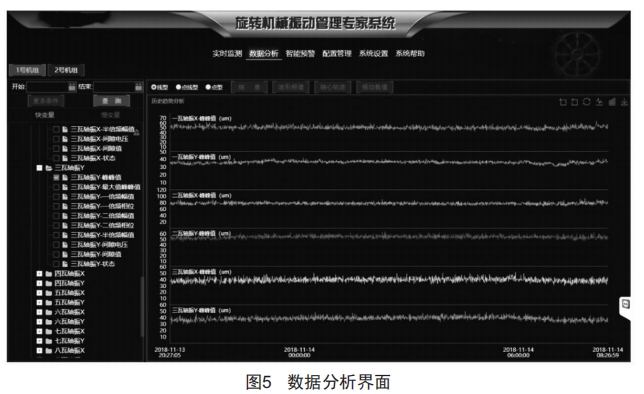Click the circular refresh icon above the chart
This screenshot has width=644, height=394.
pyautogui.click(x=586, y=101)
